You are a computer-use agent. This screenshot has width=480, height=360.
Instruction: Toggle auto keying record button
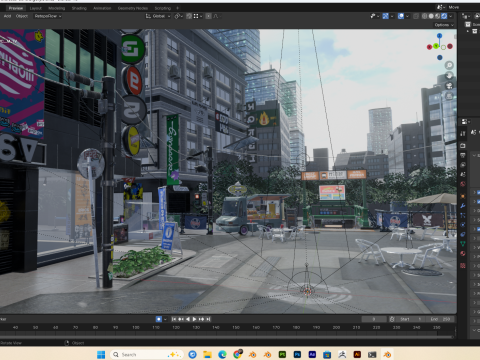[159, 319]
